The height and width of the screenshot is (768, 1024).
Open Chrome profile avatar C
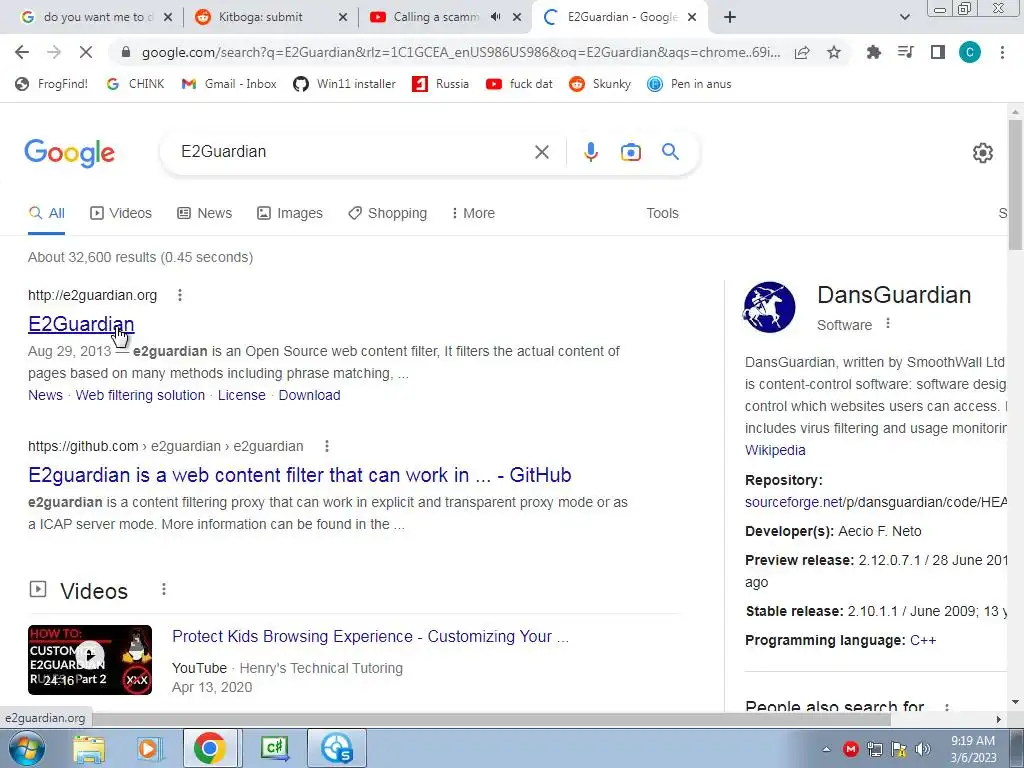[x=969, y=52]
